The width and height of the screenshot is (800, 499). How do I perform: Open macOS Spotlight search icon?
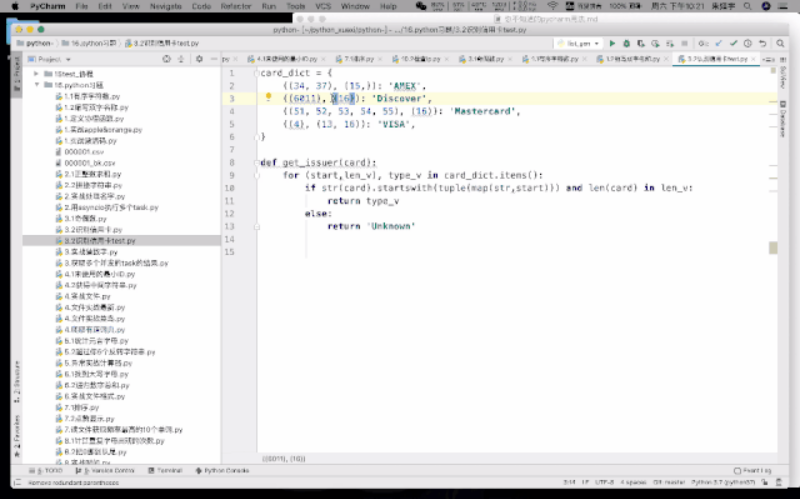pyautogui.click(x=747, y=6)
